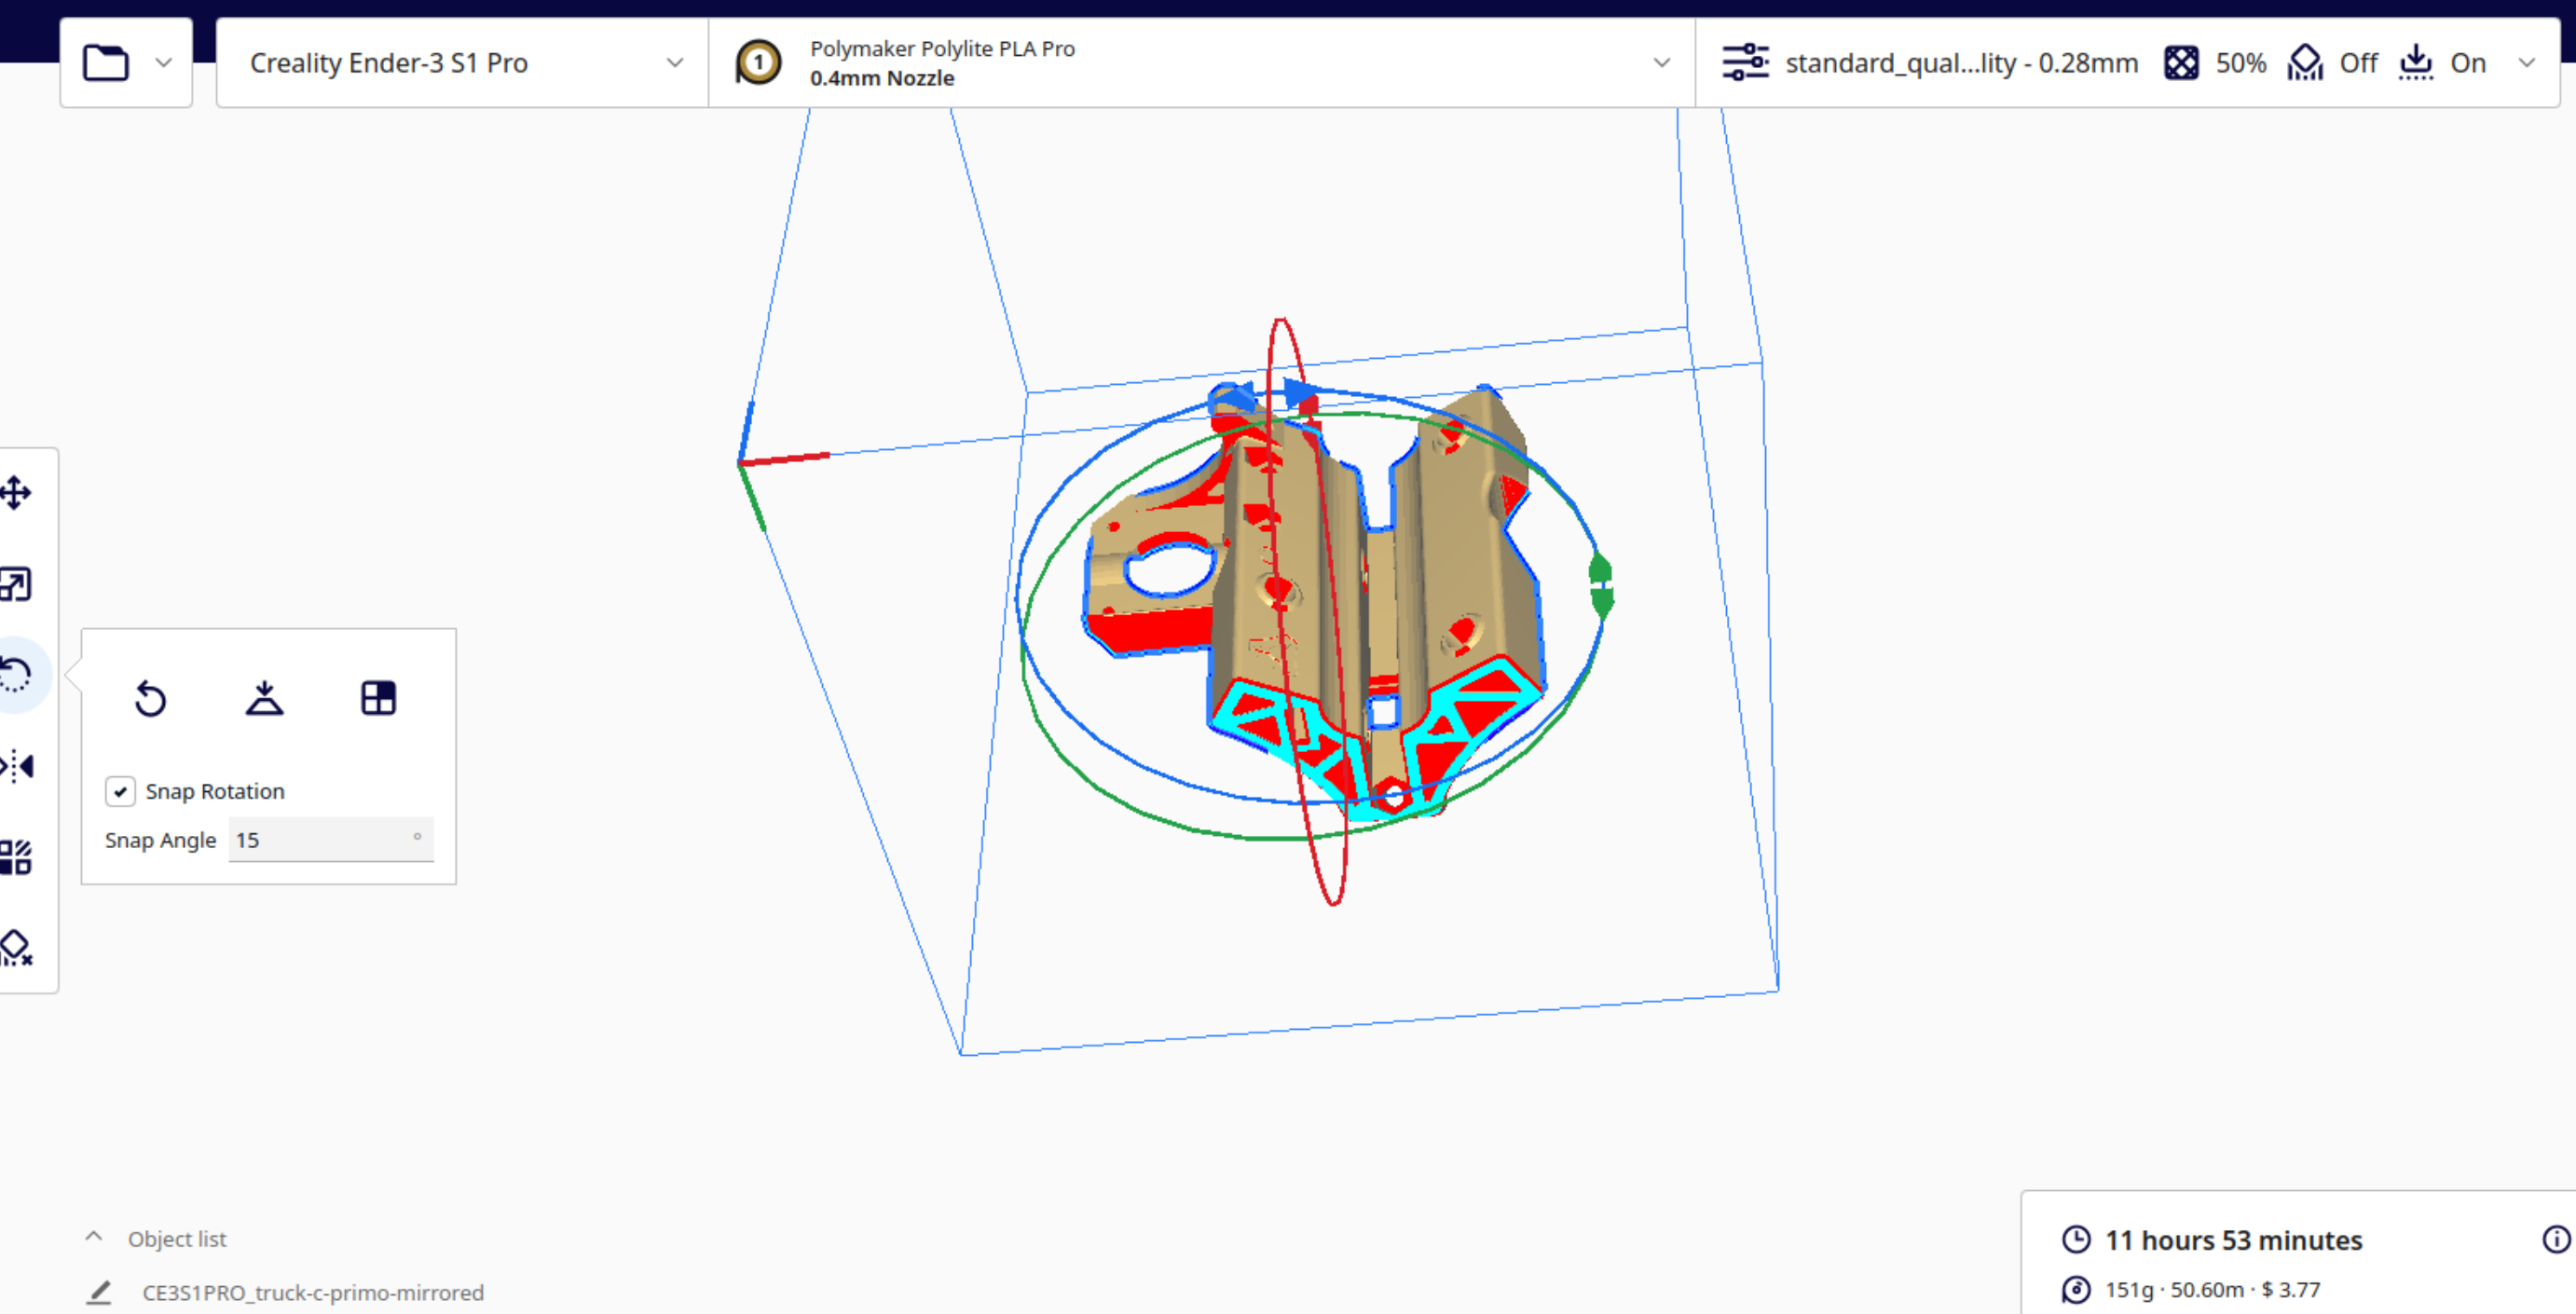Click the infill density icon

click(x=2181, y=63)
